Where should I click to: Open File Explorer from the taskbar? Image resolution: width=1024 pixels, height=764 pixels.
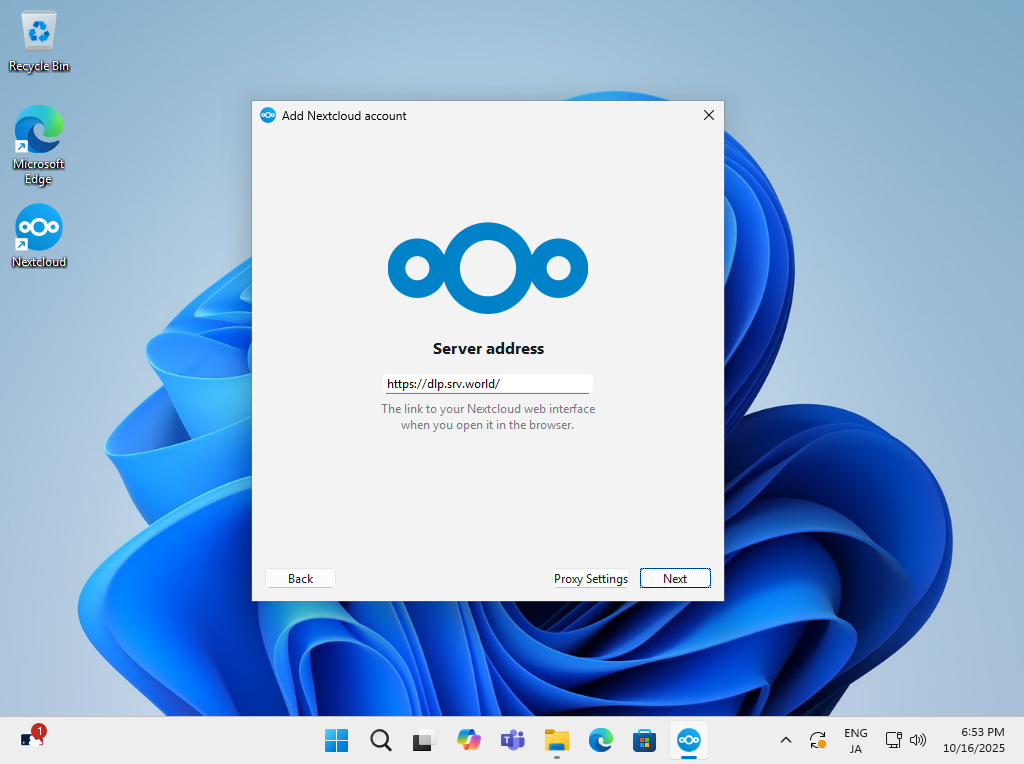pyautogui.click(x=556, y=740)
